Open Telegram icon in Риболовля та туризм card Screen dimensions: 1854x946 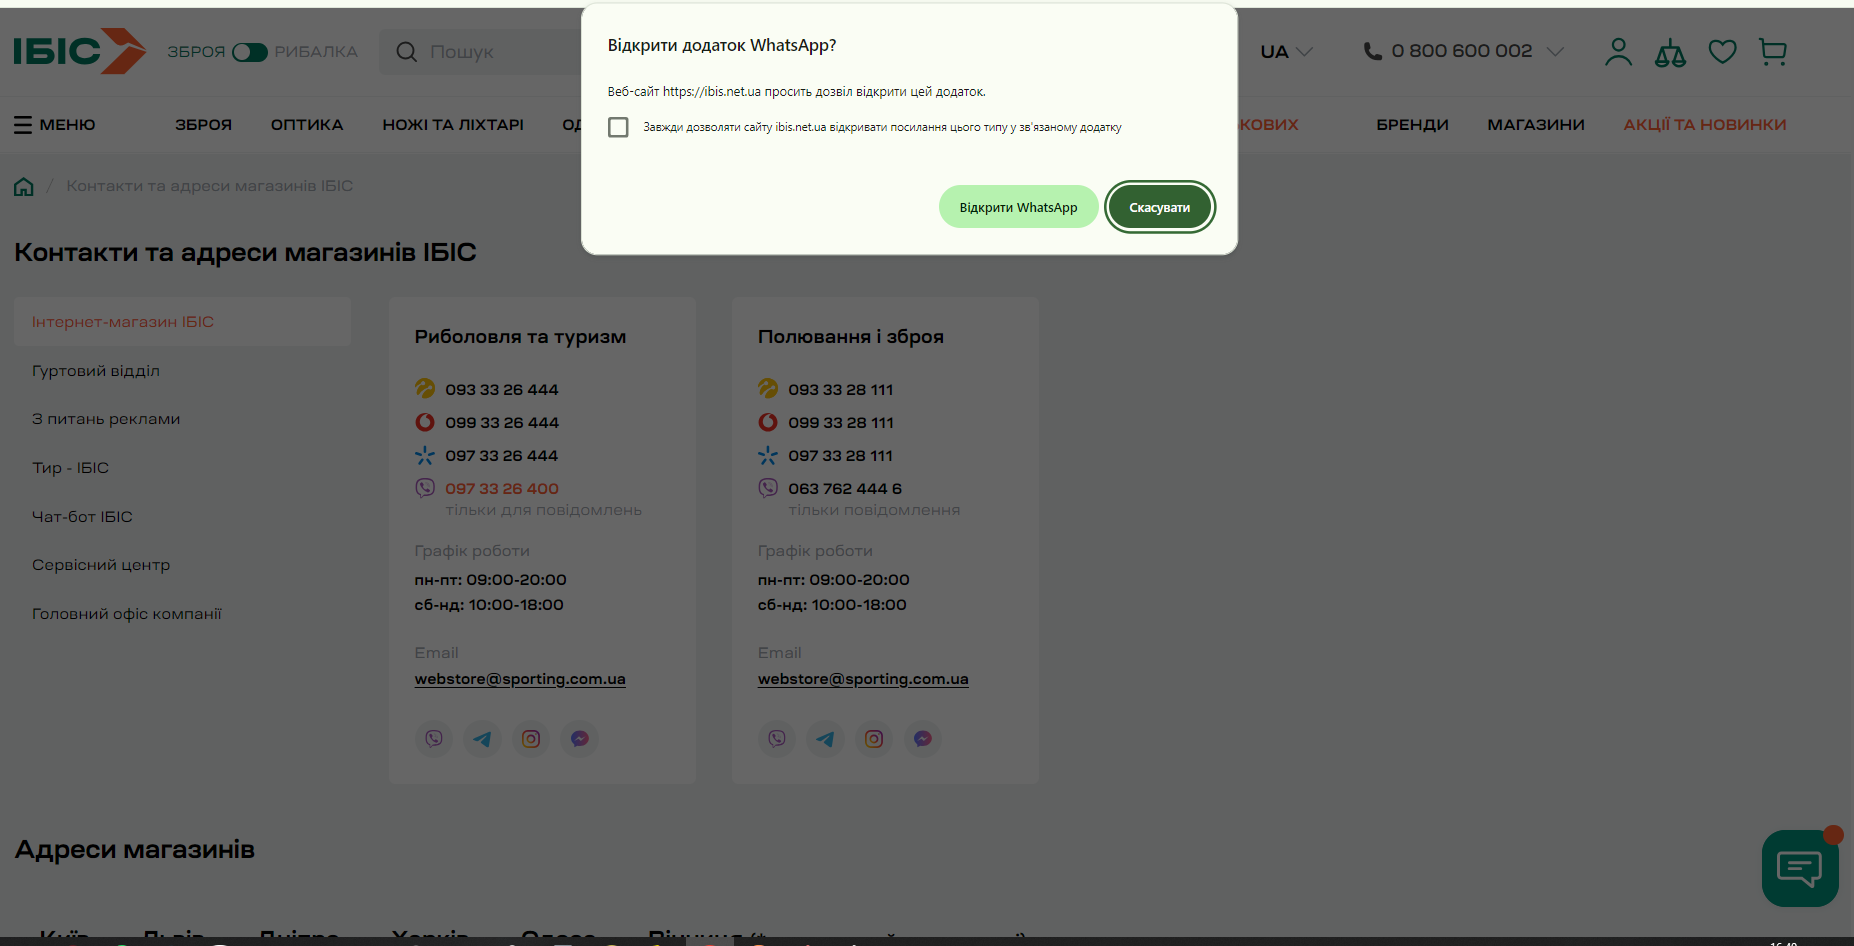[x=482, y=739]
